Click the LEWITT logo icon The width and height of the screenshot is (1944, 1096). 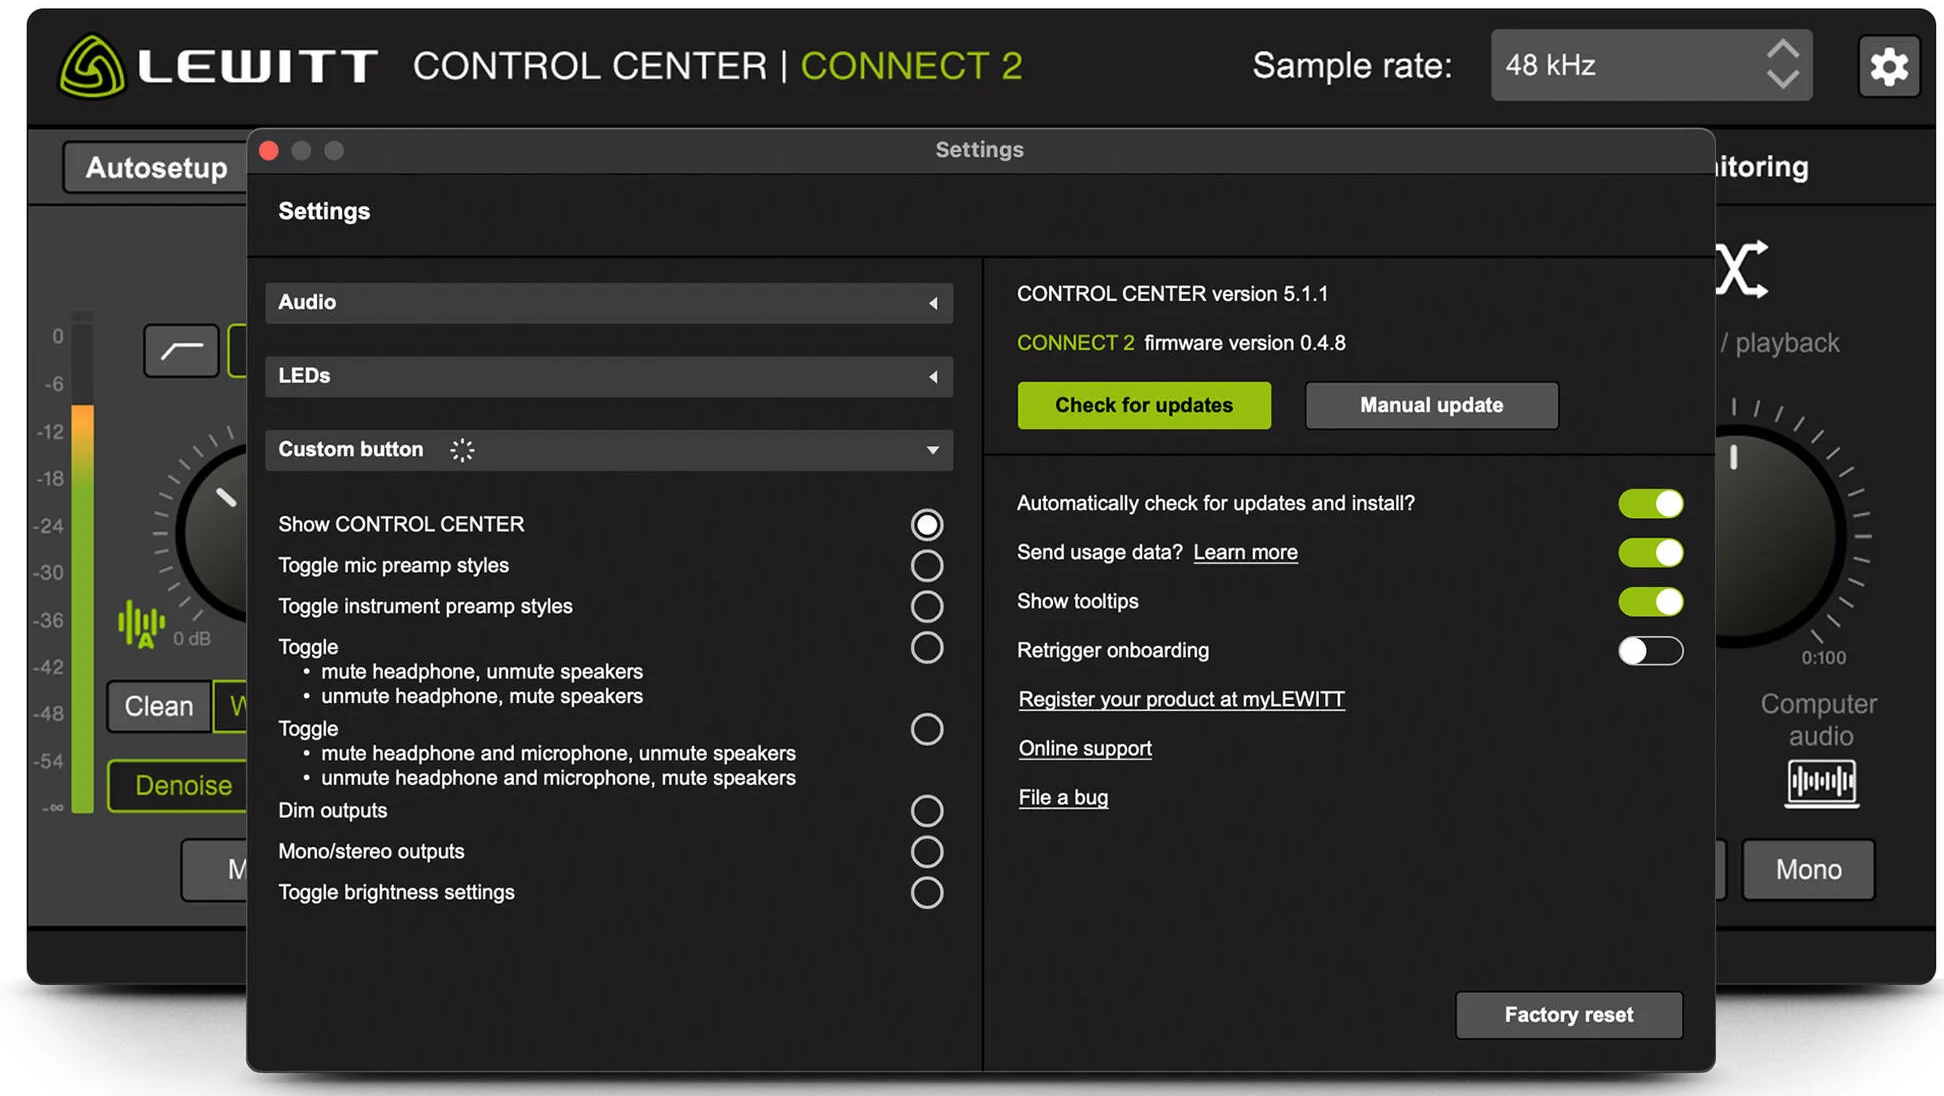(92, 67)
